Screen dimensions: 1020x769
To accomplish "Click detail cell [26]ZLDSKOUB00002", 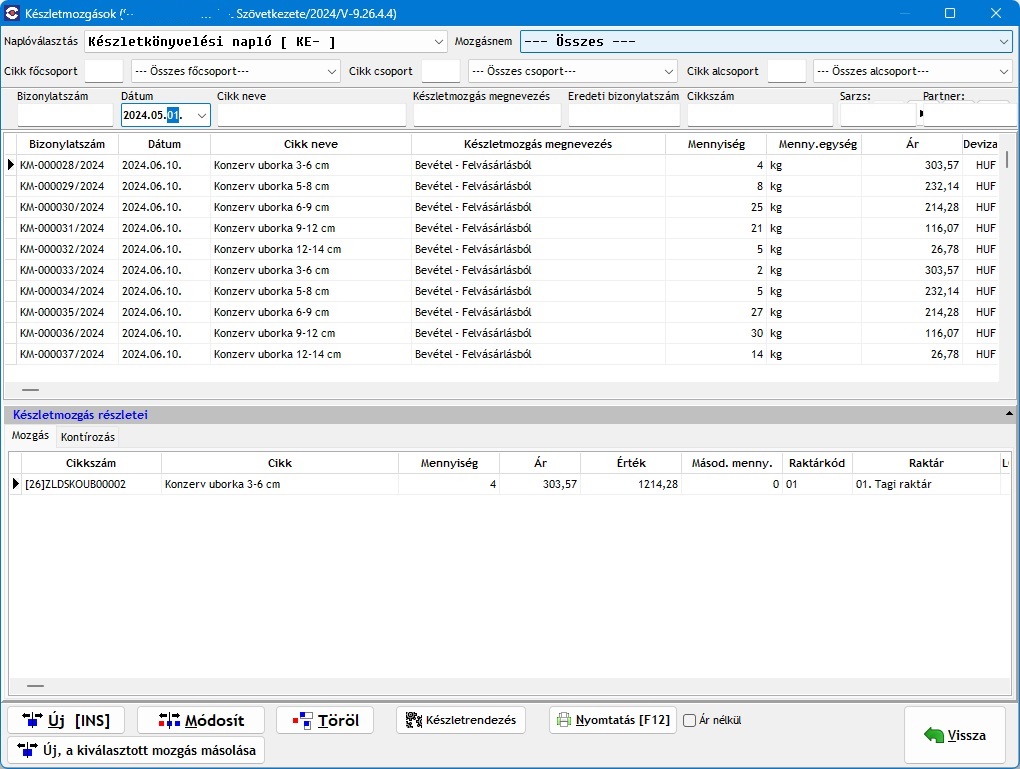I will (91, 484).
